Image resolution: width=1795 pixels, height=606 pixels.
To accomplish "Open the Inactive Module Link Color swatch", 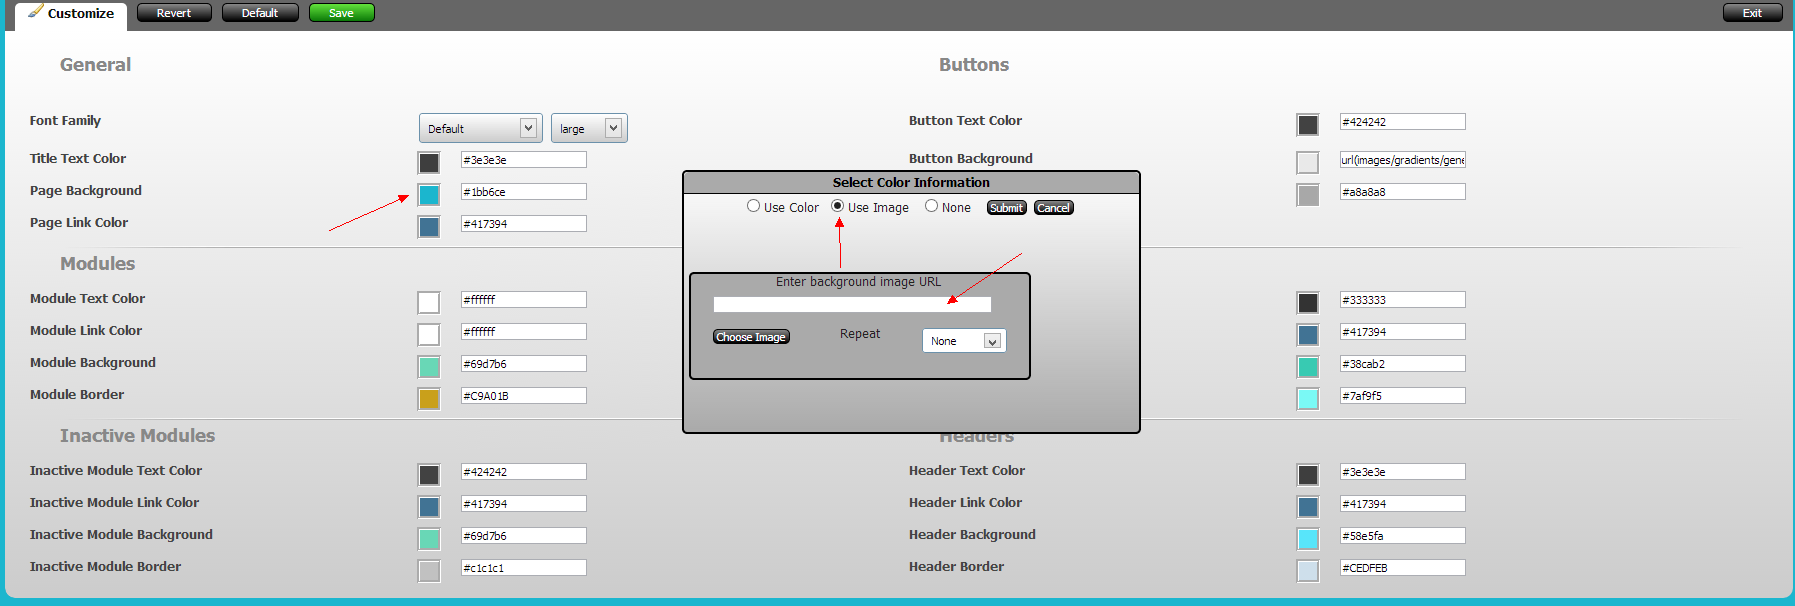I will point(429,507).
